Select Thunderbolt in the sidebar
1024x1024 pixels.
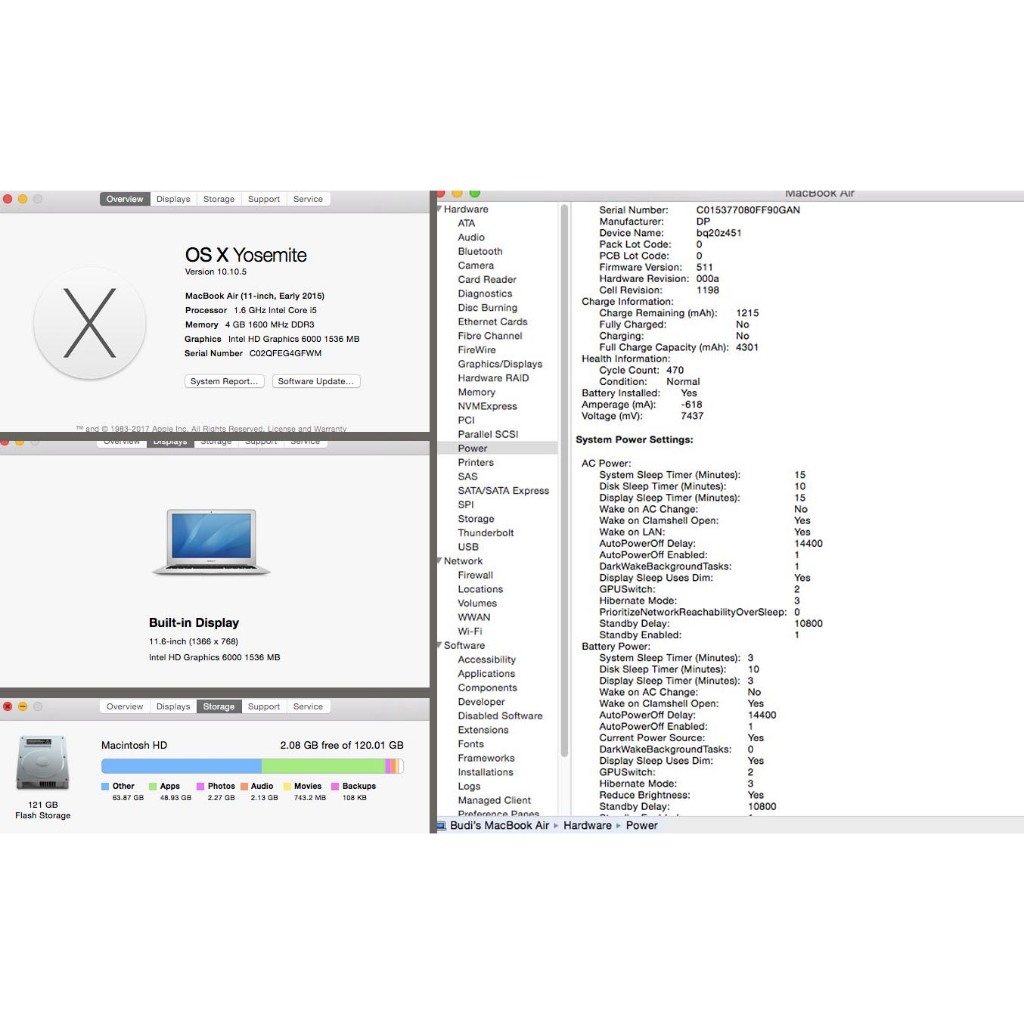pos(486,533)
